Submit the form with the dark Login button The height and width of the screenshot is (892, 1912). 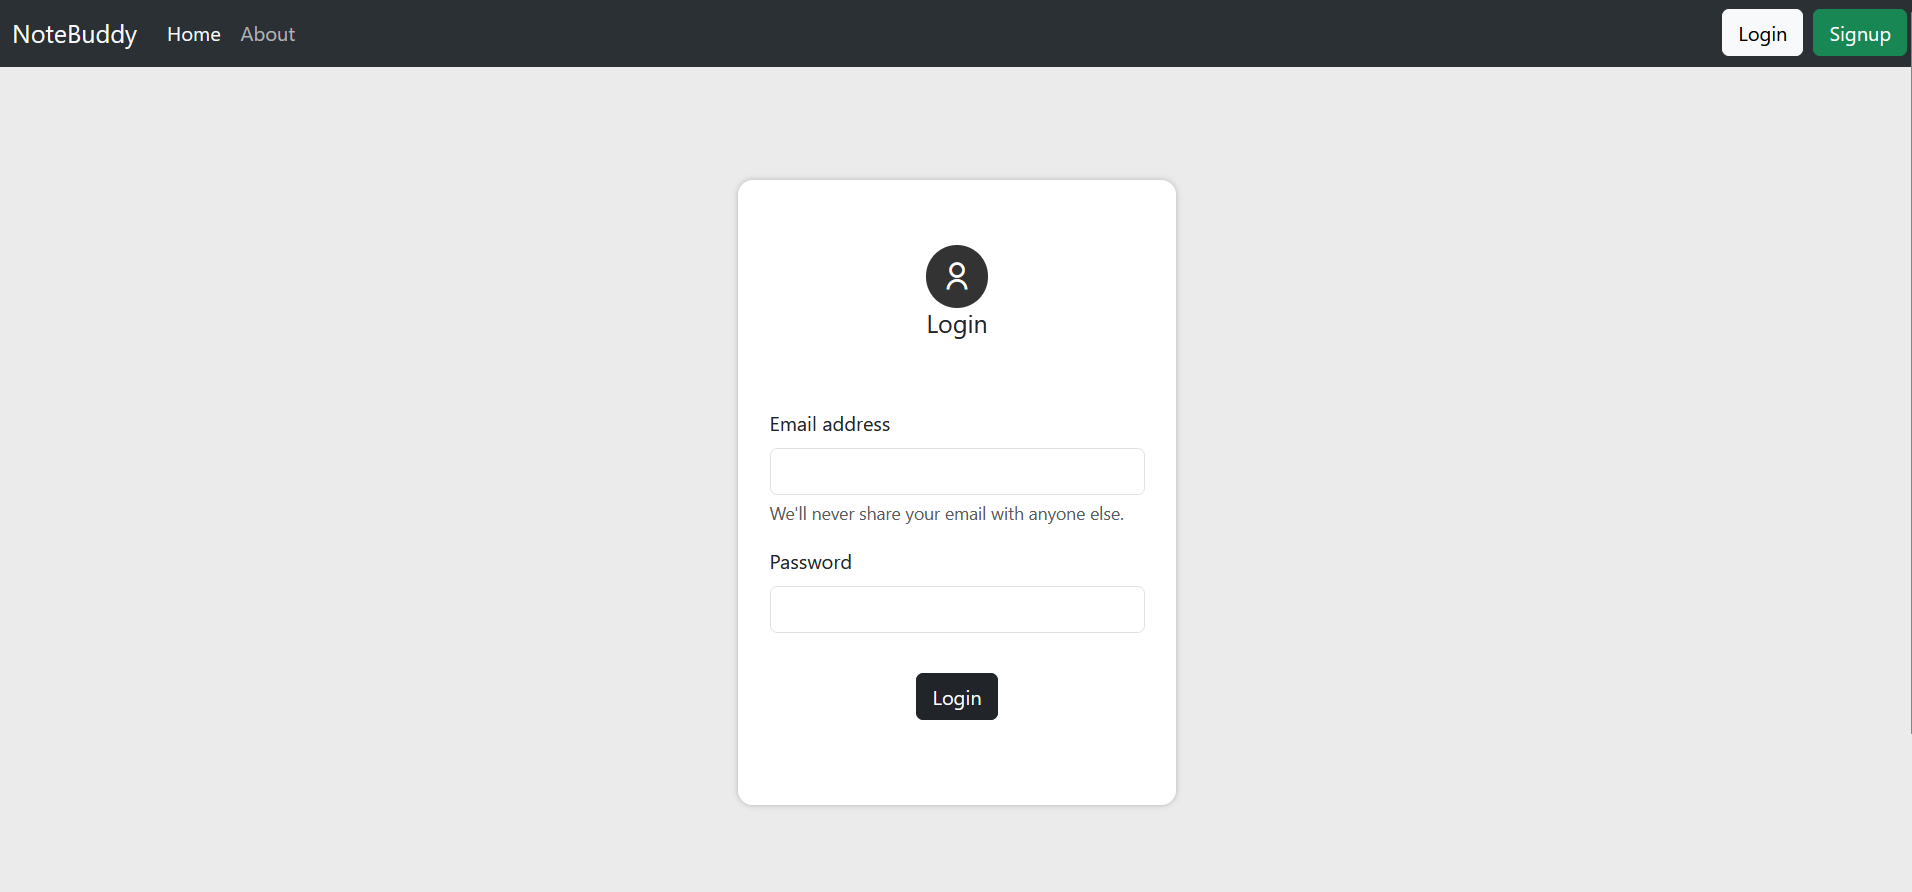[x=956, y=696]
